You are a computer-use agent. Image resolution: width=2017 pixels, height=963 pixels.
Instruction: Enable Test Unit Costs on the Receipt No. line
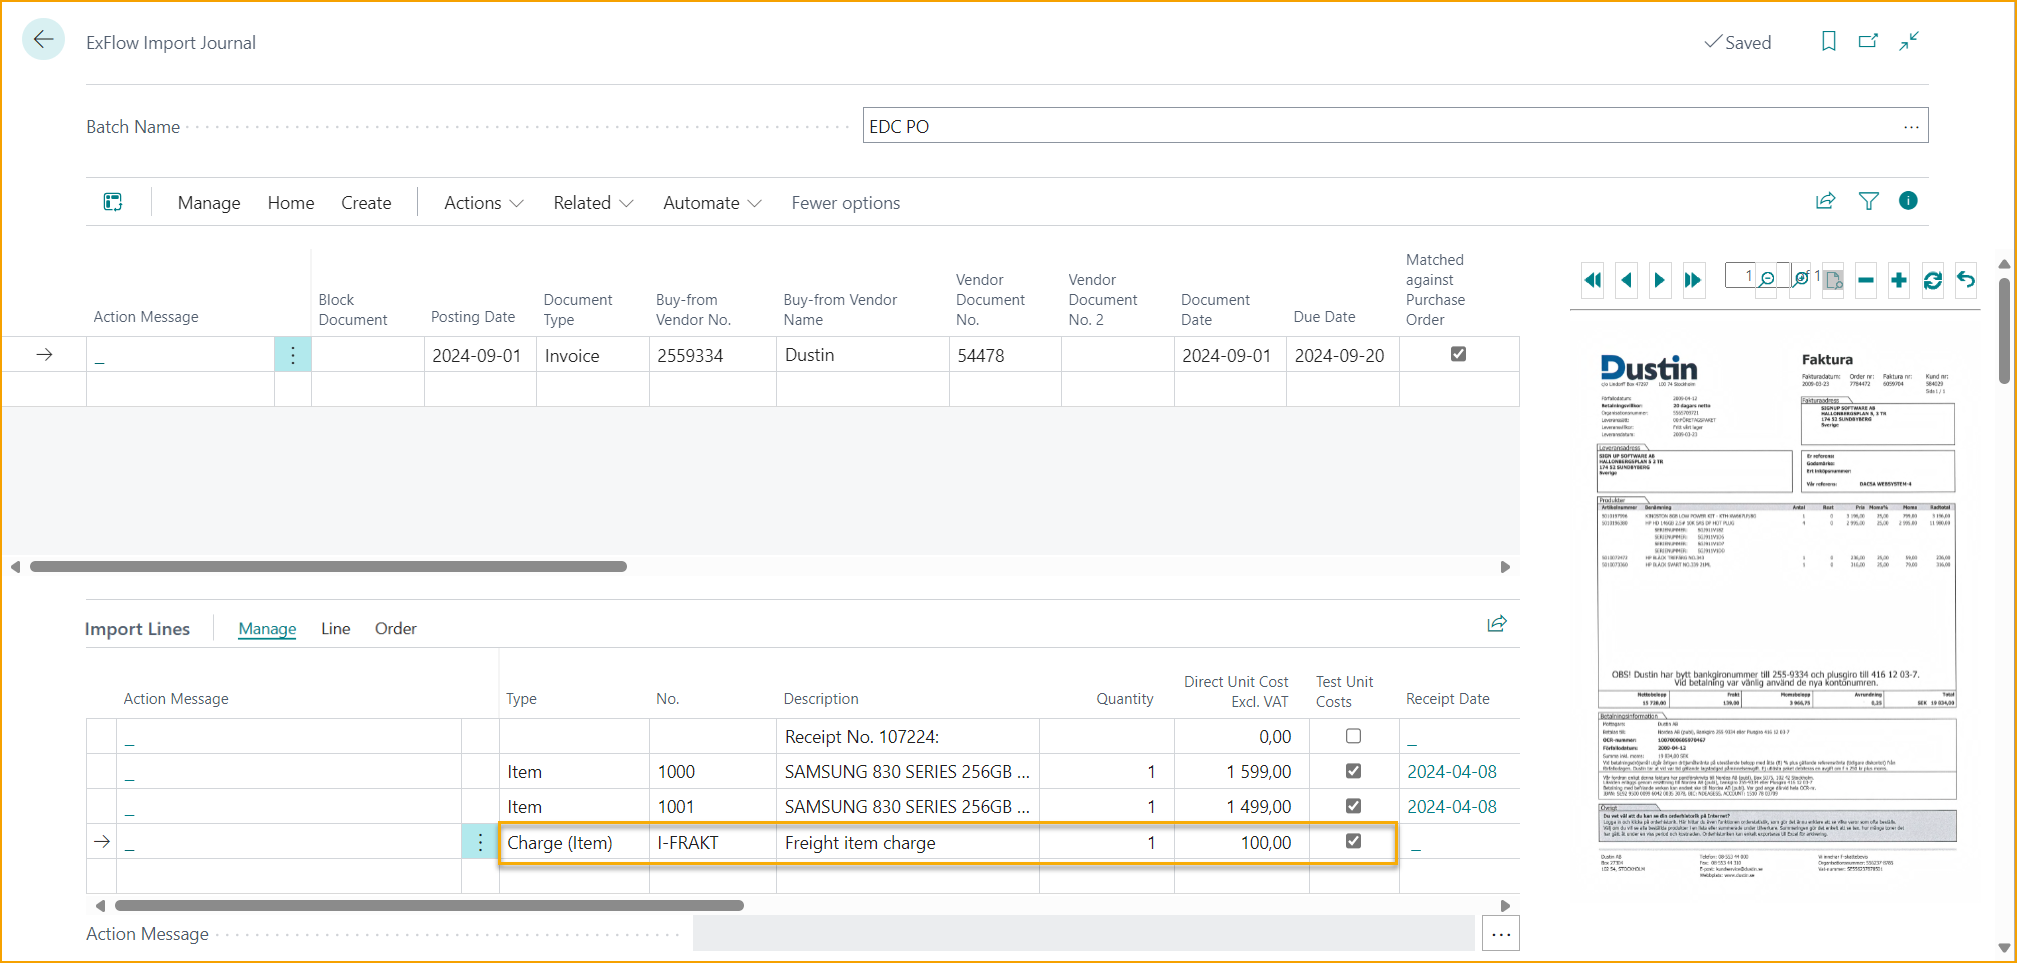[x=1353, y=735]
